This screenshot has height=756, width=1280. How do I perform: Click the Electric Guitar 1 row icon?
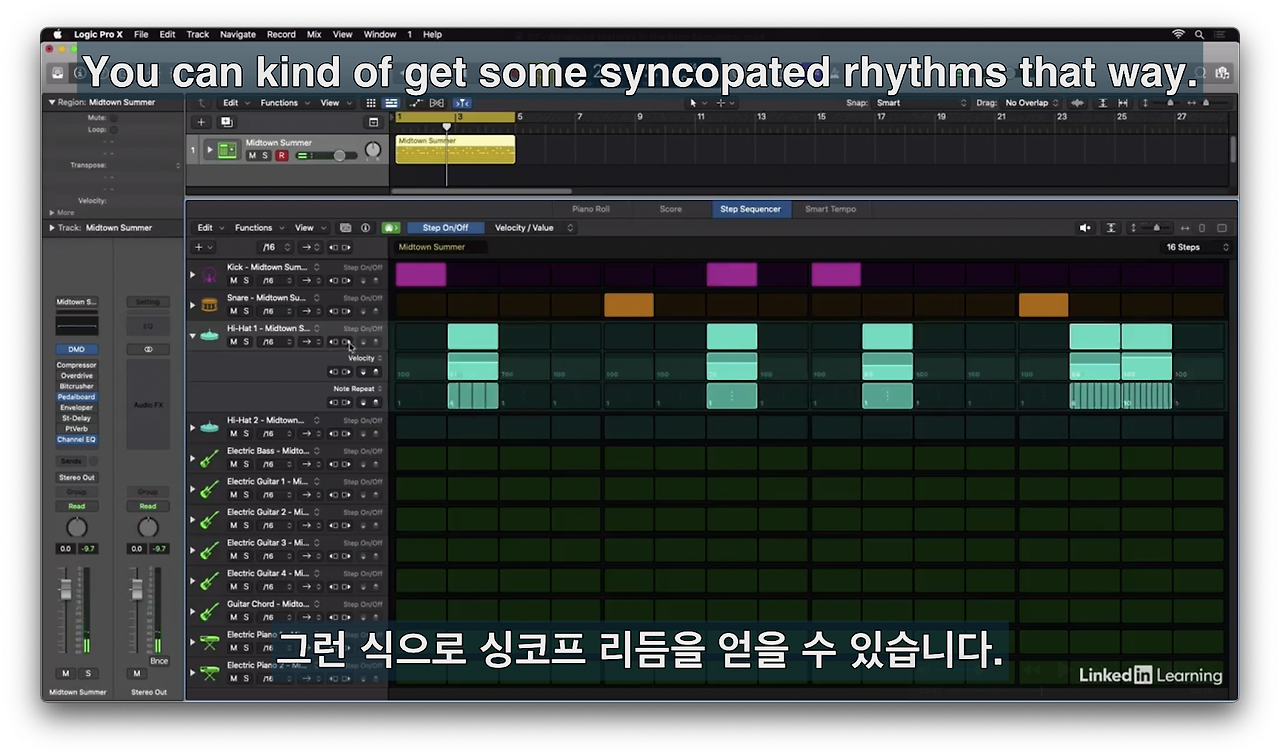click(x=209, y=489)
